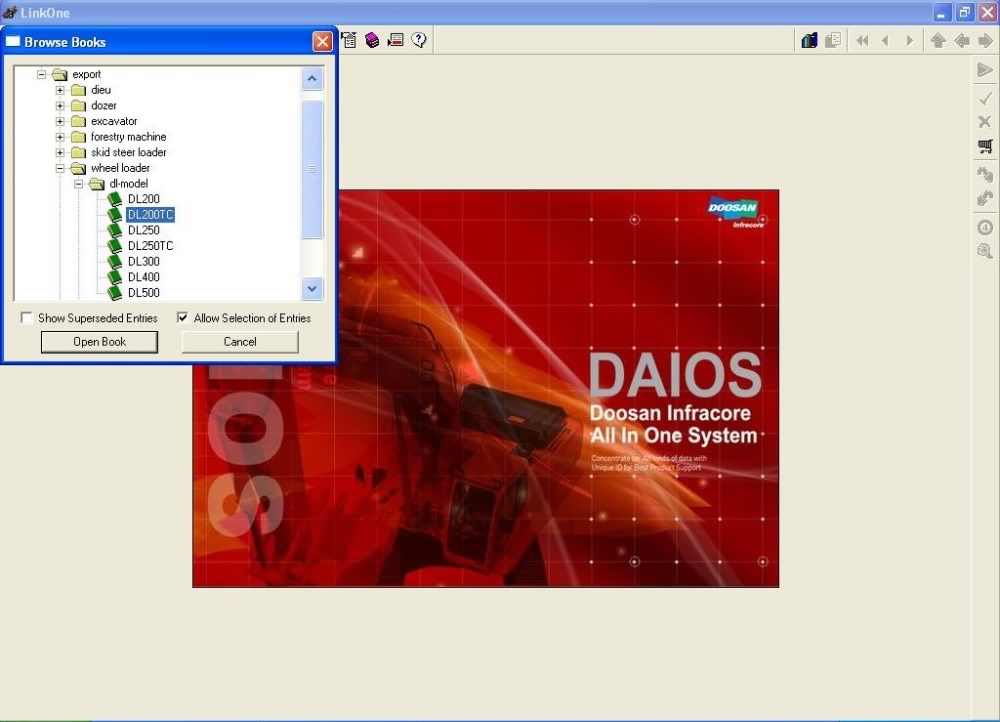Click the red notes page toolbar icon

tap(395, 40)
